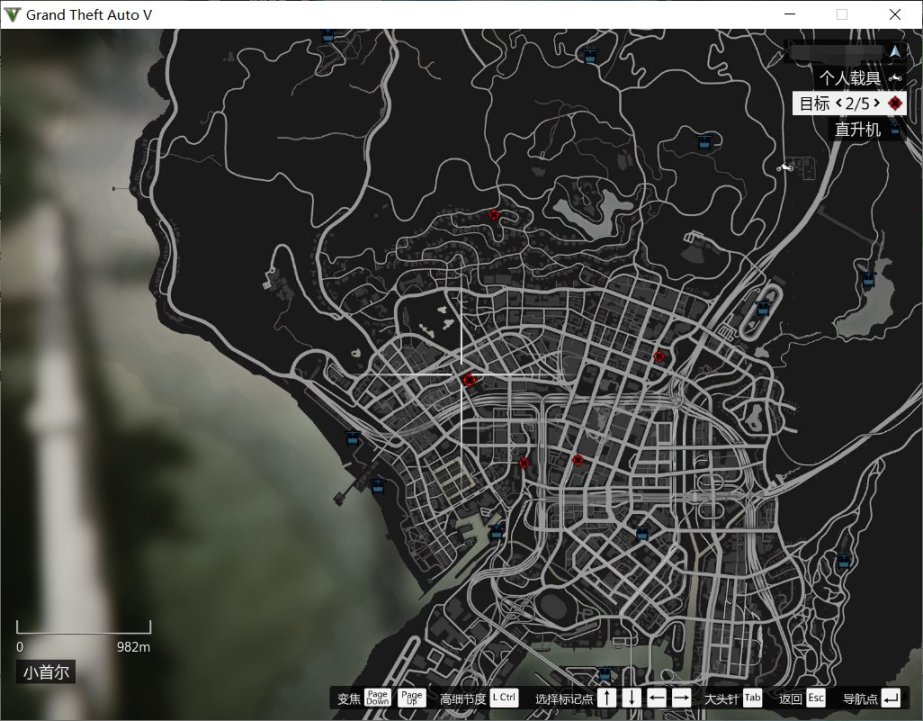
Task: Minimize the Grand Theft Auto V window
Action: click(790, 14)
